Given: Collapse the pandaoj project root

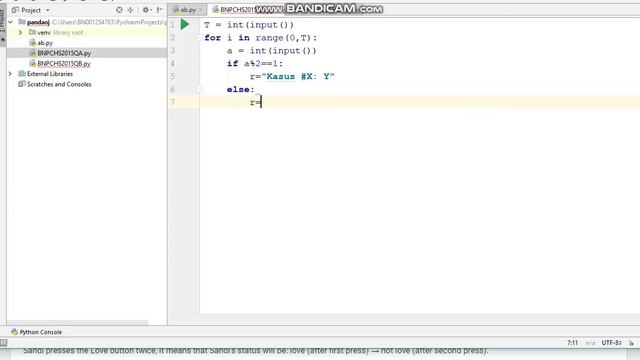Looking at the screenshot, I should [x=11, y=22].
